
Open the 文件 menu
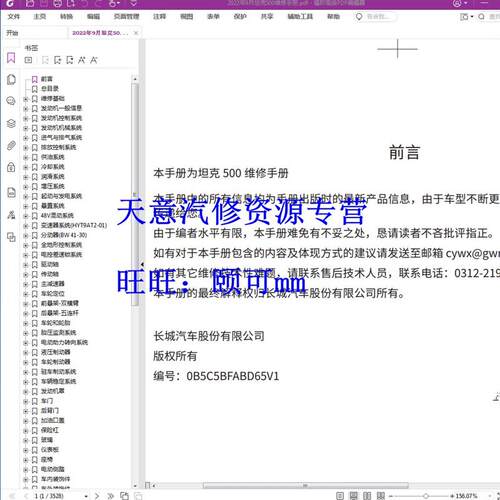(14, 17)
